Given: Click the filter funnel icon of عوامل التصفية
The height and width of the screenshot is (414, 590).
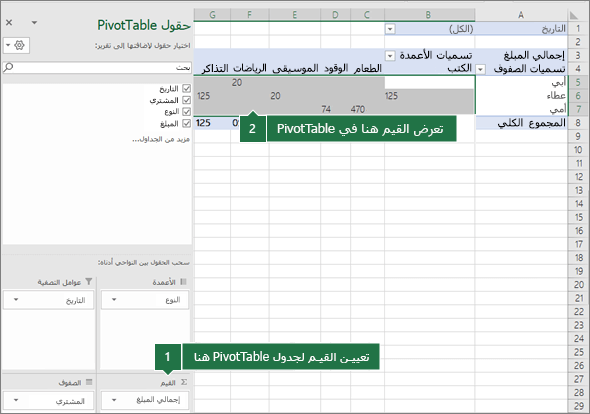Looking at the screenshot, I should 89,282.
